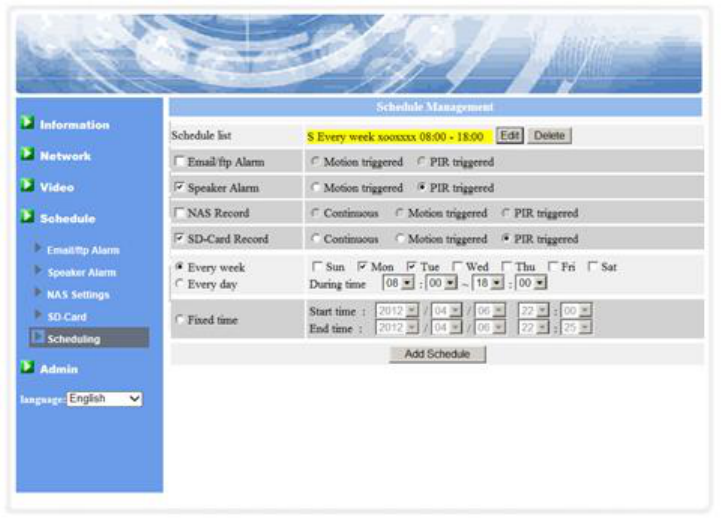The image size is (724, 522).
Task: Click the triangle icon beside SD-Card
Action: coord(38,315)
